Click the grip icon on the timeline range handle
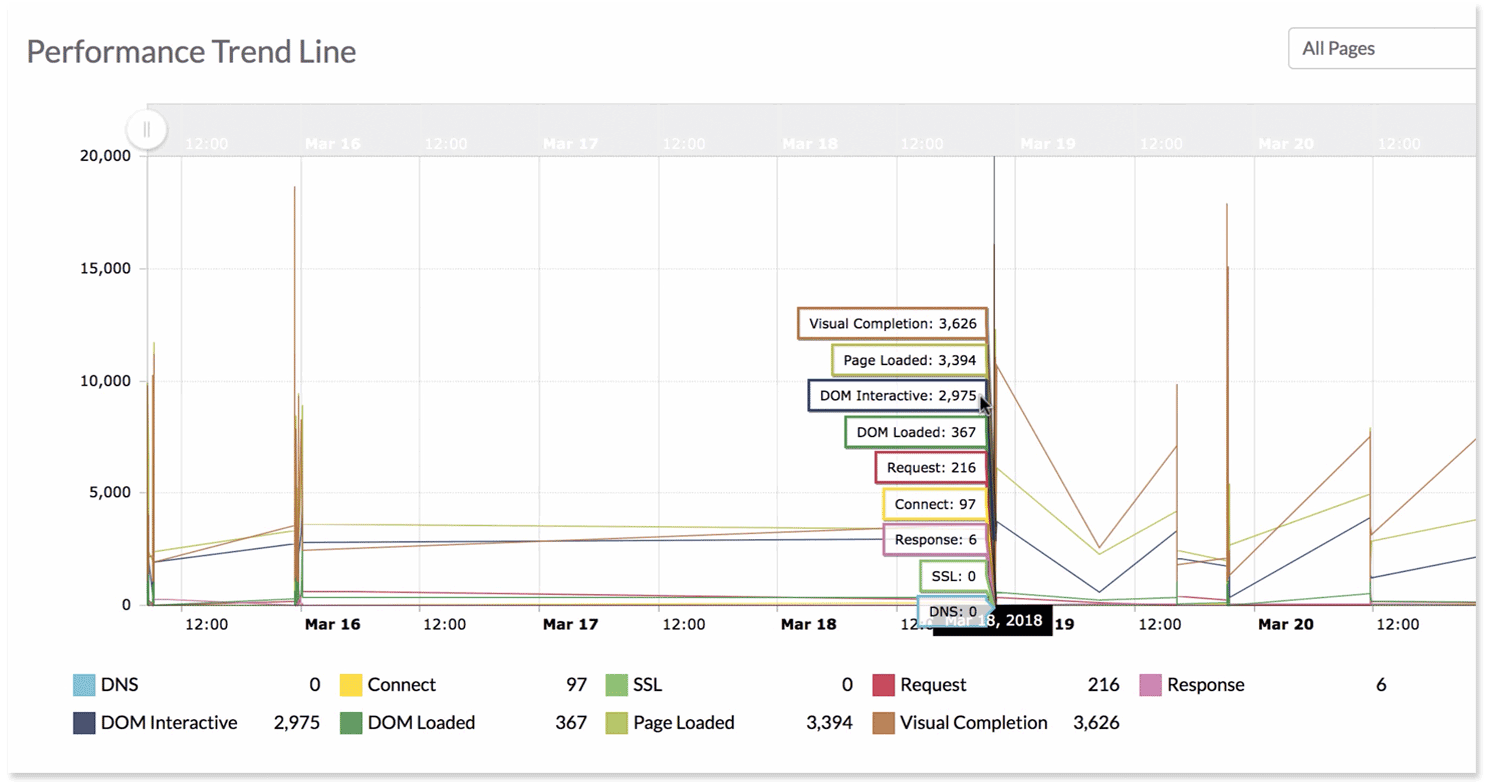This screenshot has width=1486, height=782. click(x=146, y=129)
